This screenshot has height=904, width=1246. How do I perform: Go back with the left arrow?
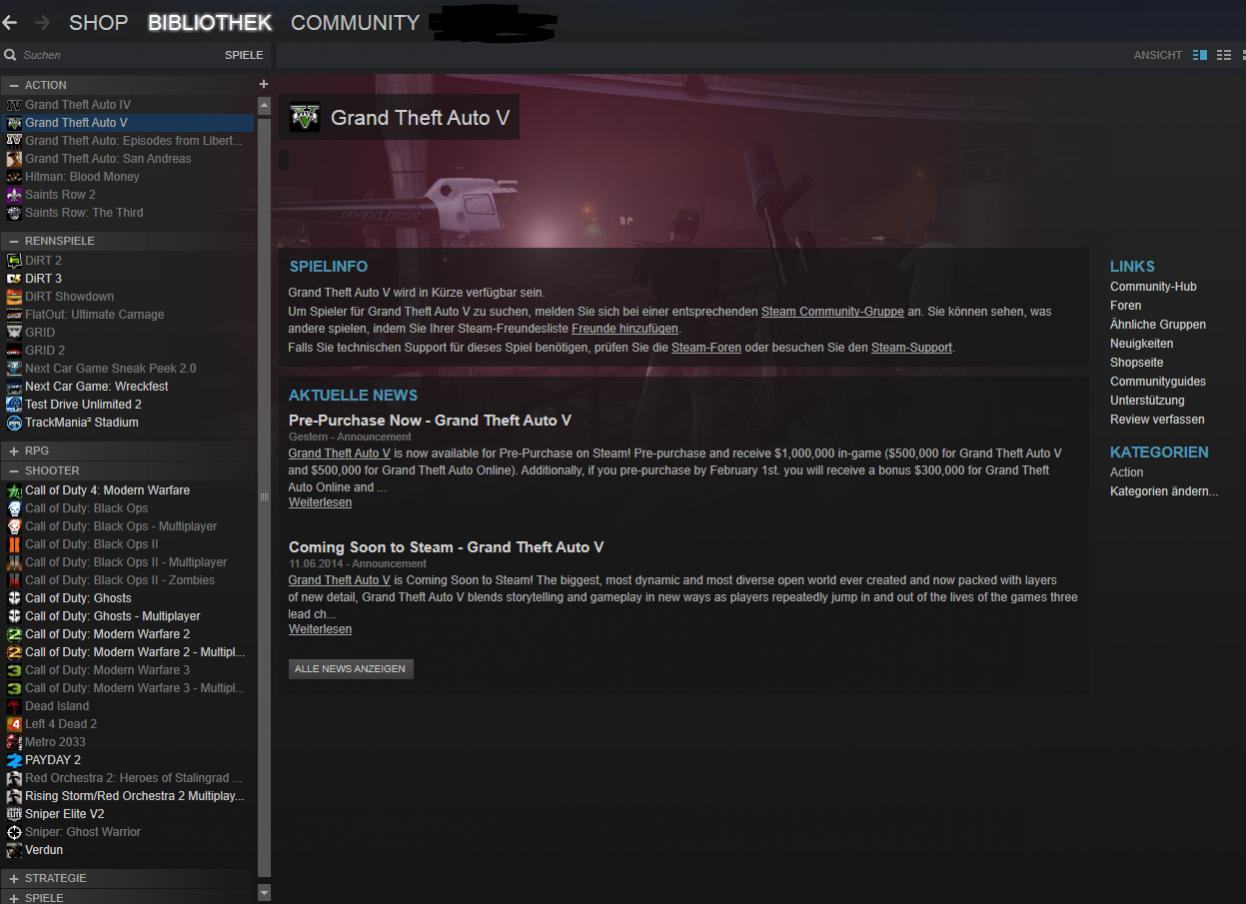10,23
